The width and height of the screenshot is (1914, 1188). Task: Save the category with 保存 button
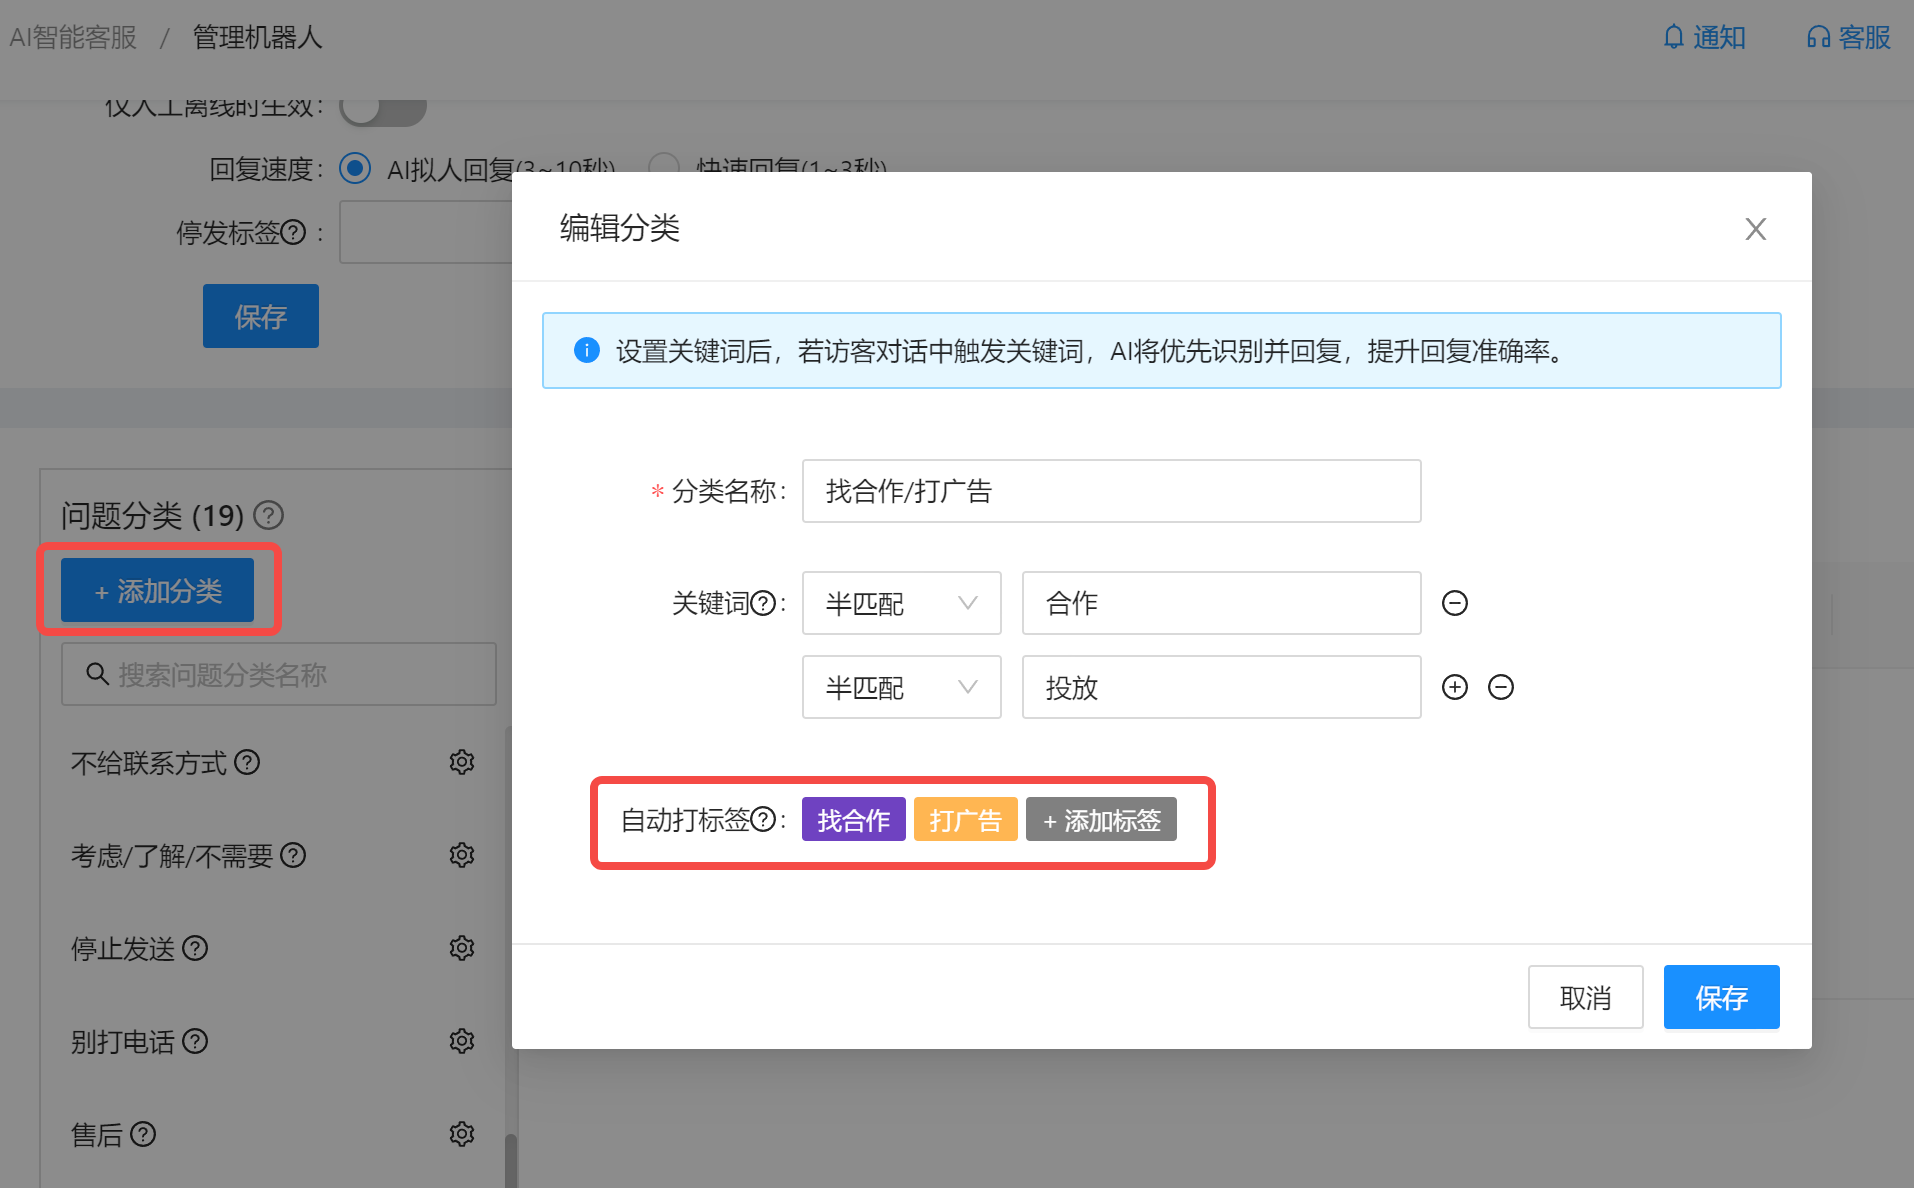[1720, 997]
